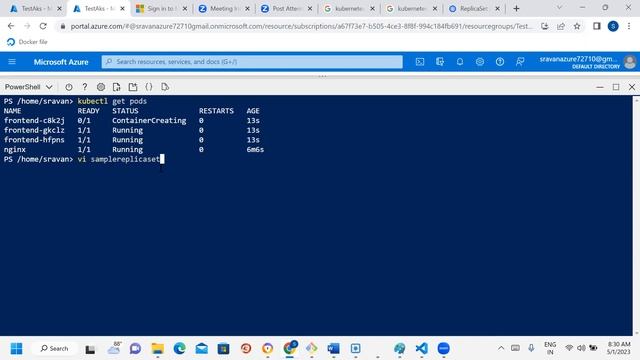This screenshot has width=640, height=360.
Task: Open Azure portal settings gear
Action: point(480,62)
